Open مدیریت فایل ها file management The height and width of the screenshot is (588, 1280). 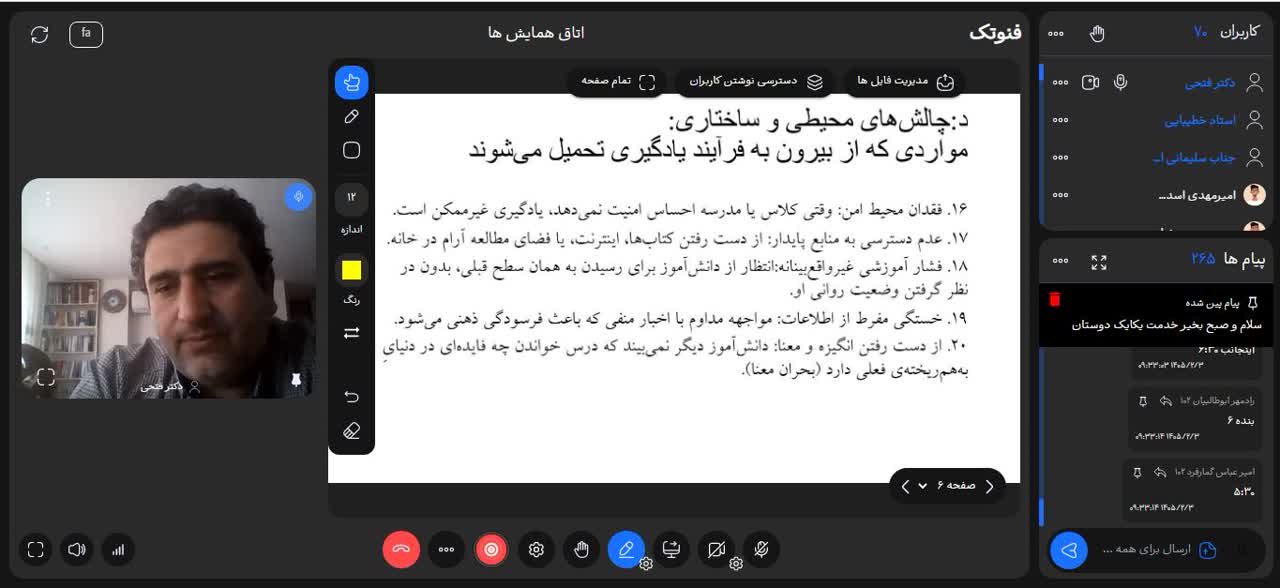(x=907, y=81)
